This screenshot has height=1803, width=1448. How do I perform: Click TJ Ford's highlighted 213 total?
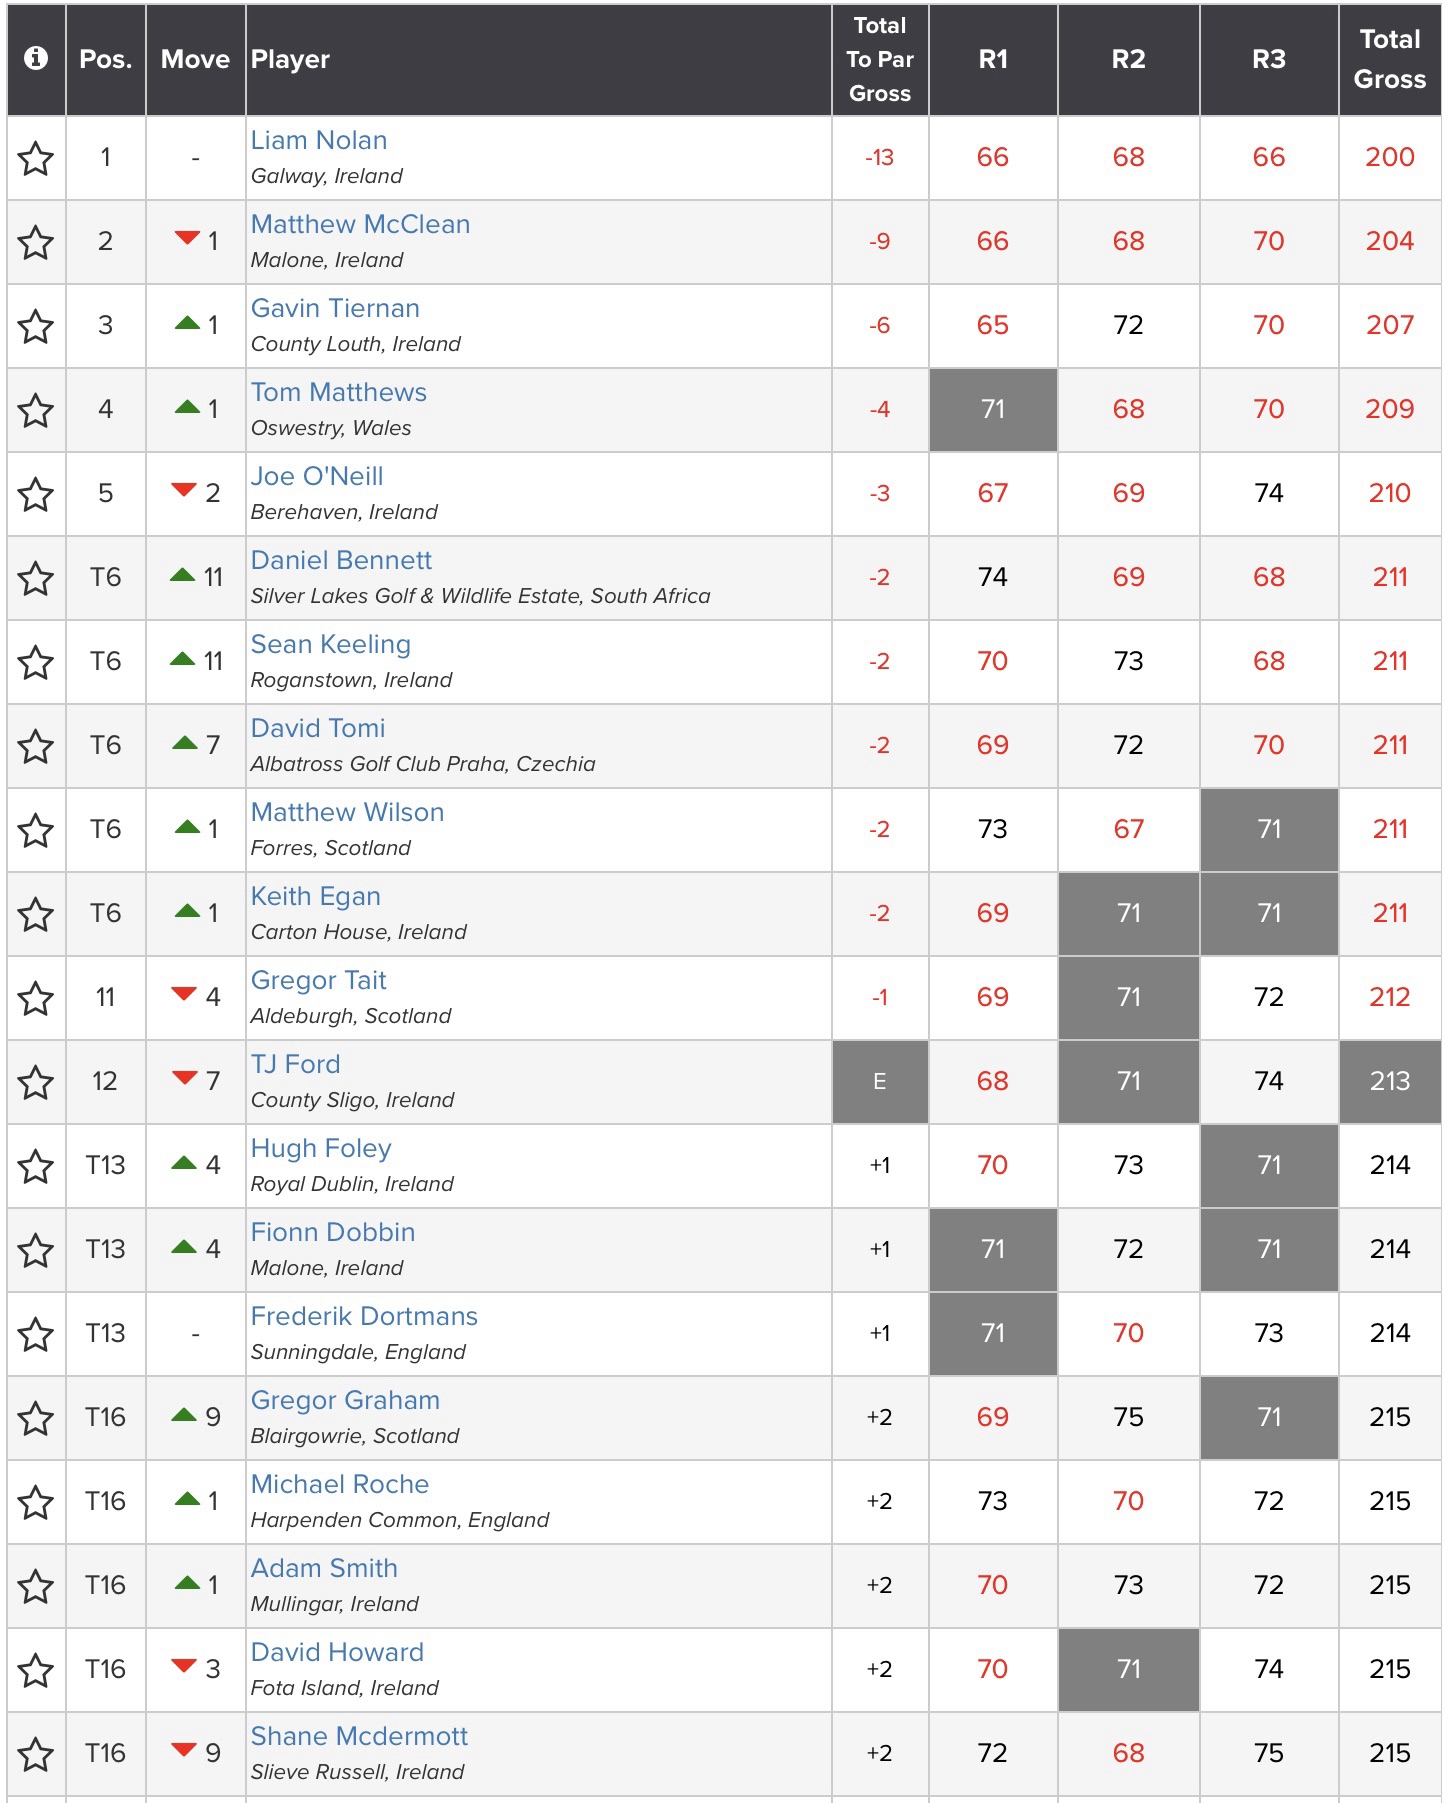coord(1389,1081)
